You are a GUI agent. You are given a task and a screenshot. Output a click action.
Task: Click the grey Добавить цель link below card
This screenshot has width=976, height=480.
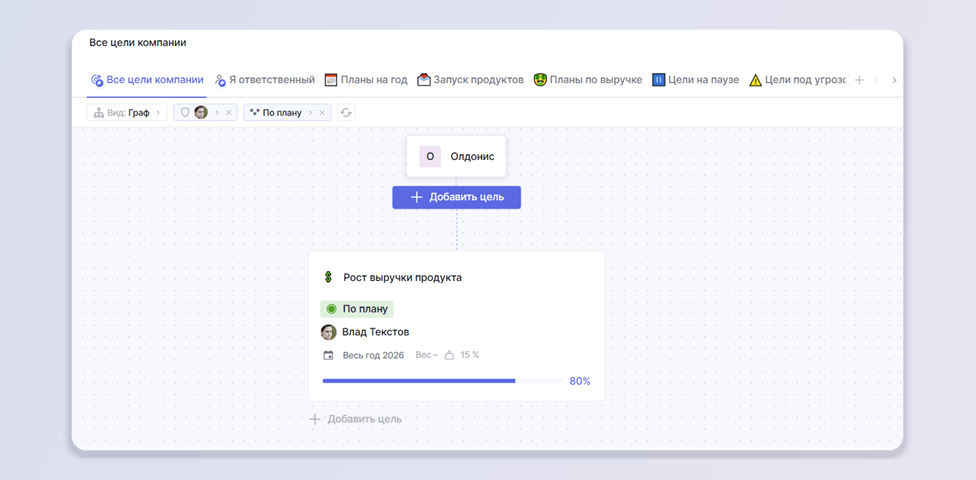[356, 419]
